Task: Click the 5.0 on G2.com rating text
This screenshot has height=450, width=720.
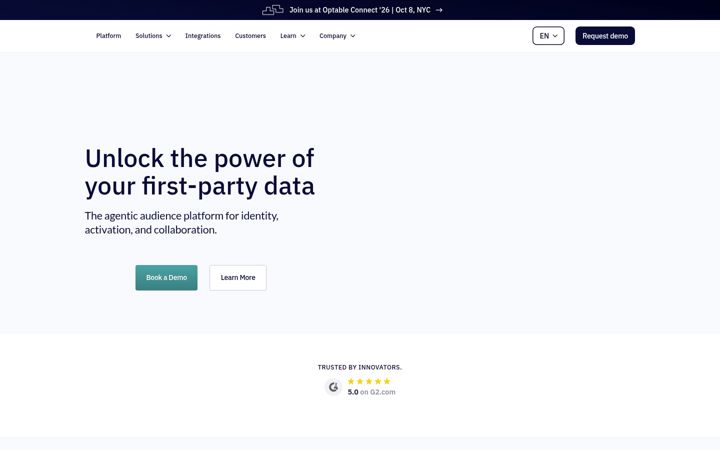Action: click(x=371, y=392)
